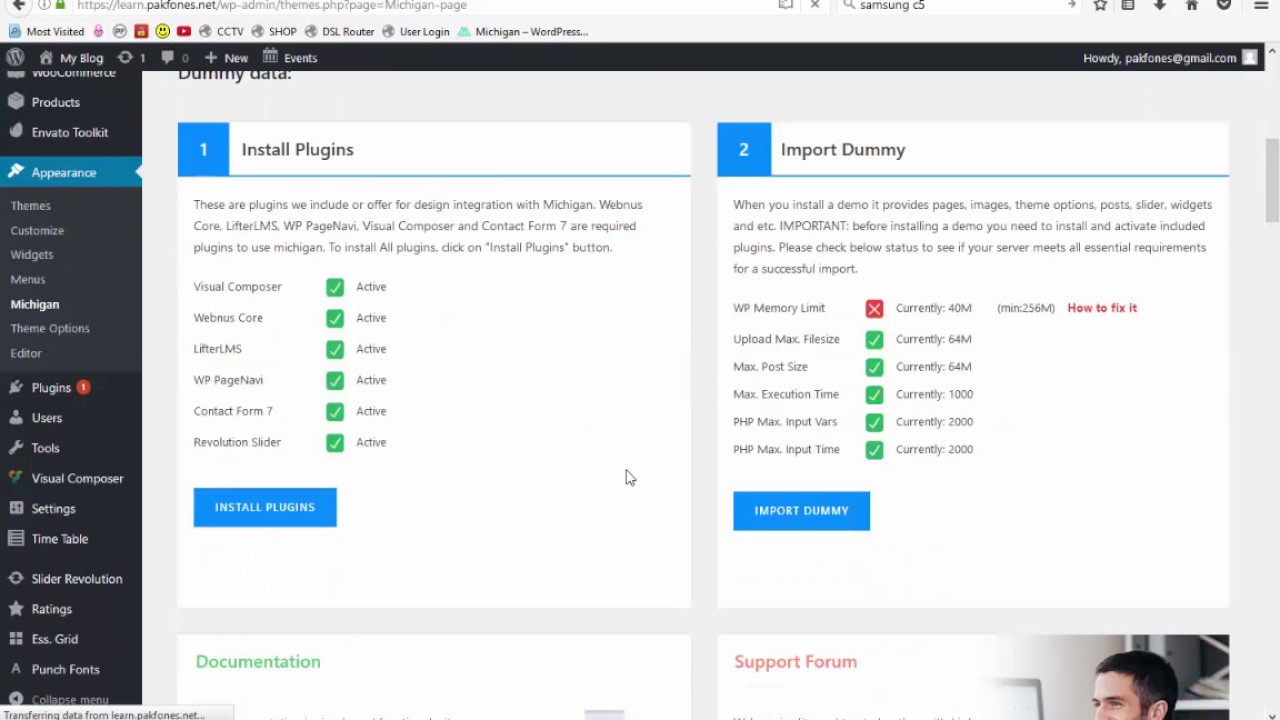Open the bookmarks list toolbar icon

click(x=1128, y=5)
